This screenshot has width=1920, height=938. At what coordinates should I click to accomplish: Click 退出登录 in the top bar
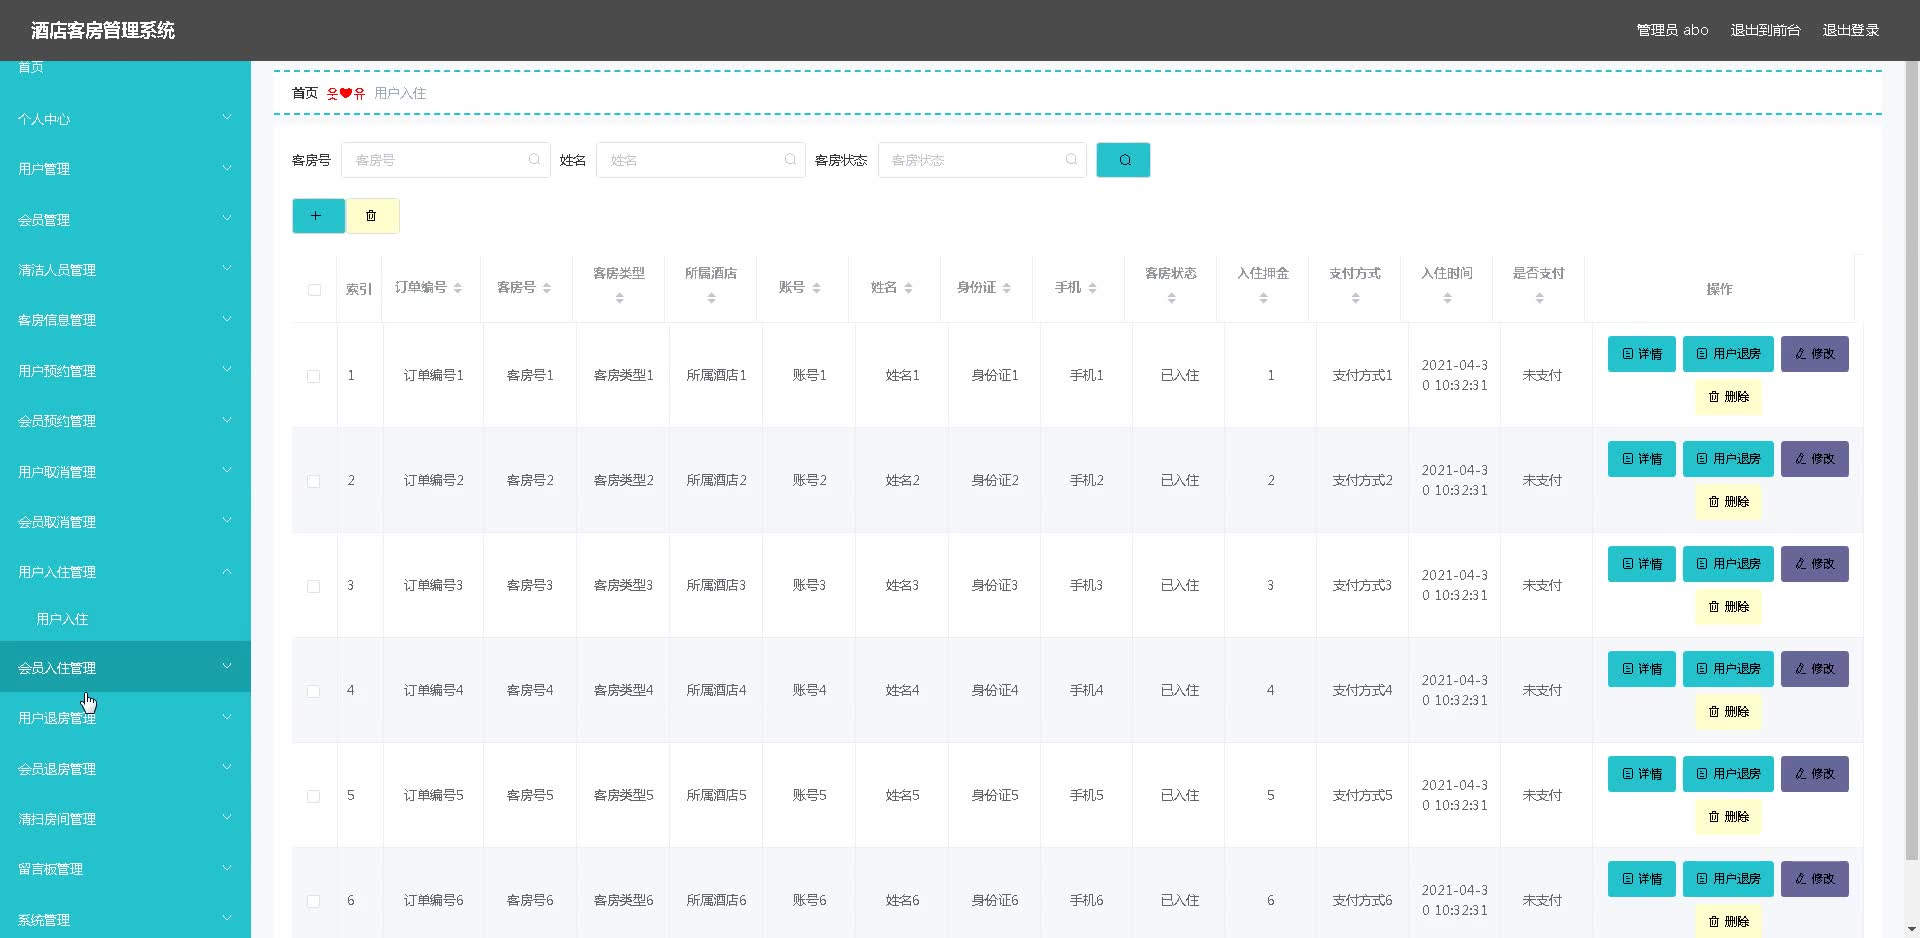(1851, 30)
